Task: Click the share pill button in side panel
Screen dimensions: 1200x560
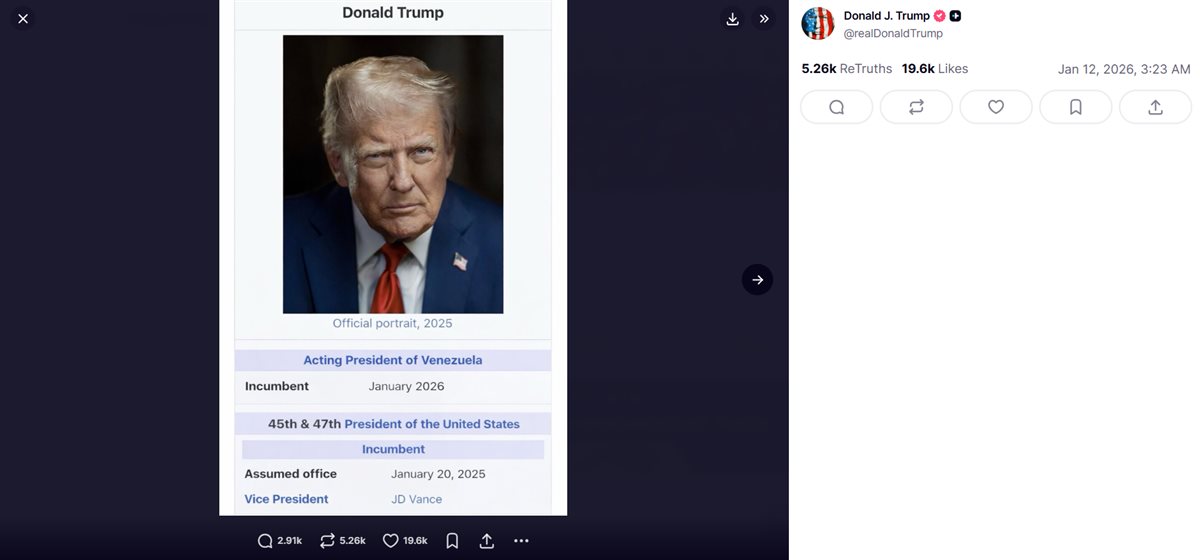Action: (x=1155, y=107)
